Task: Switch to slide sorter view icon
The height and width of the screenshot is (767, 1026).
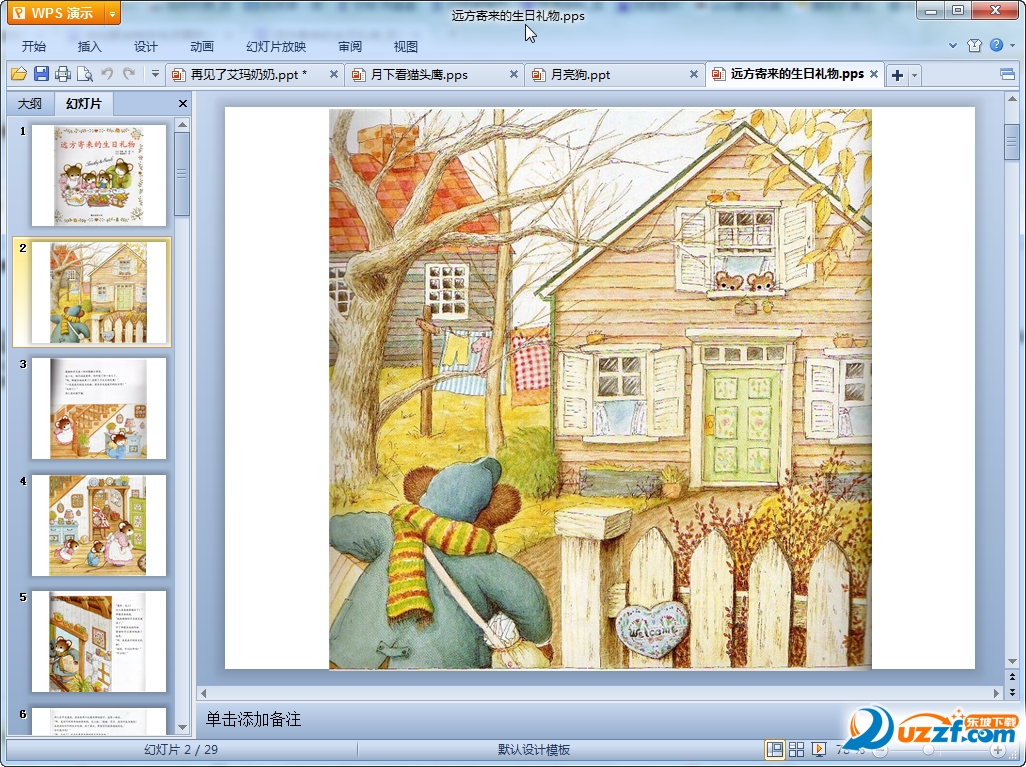Action: pos(796,749)
